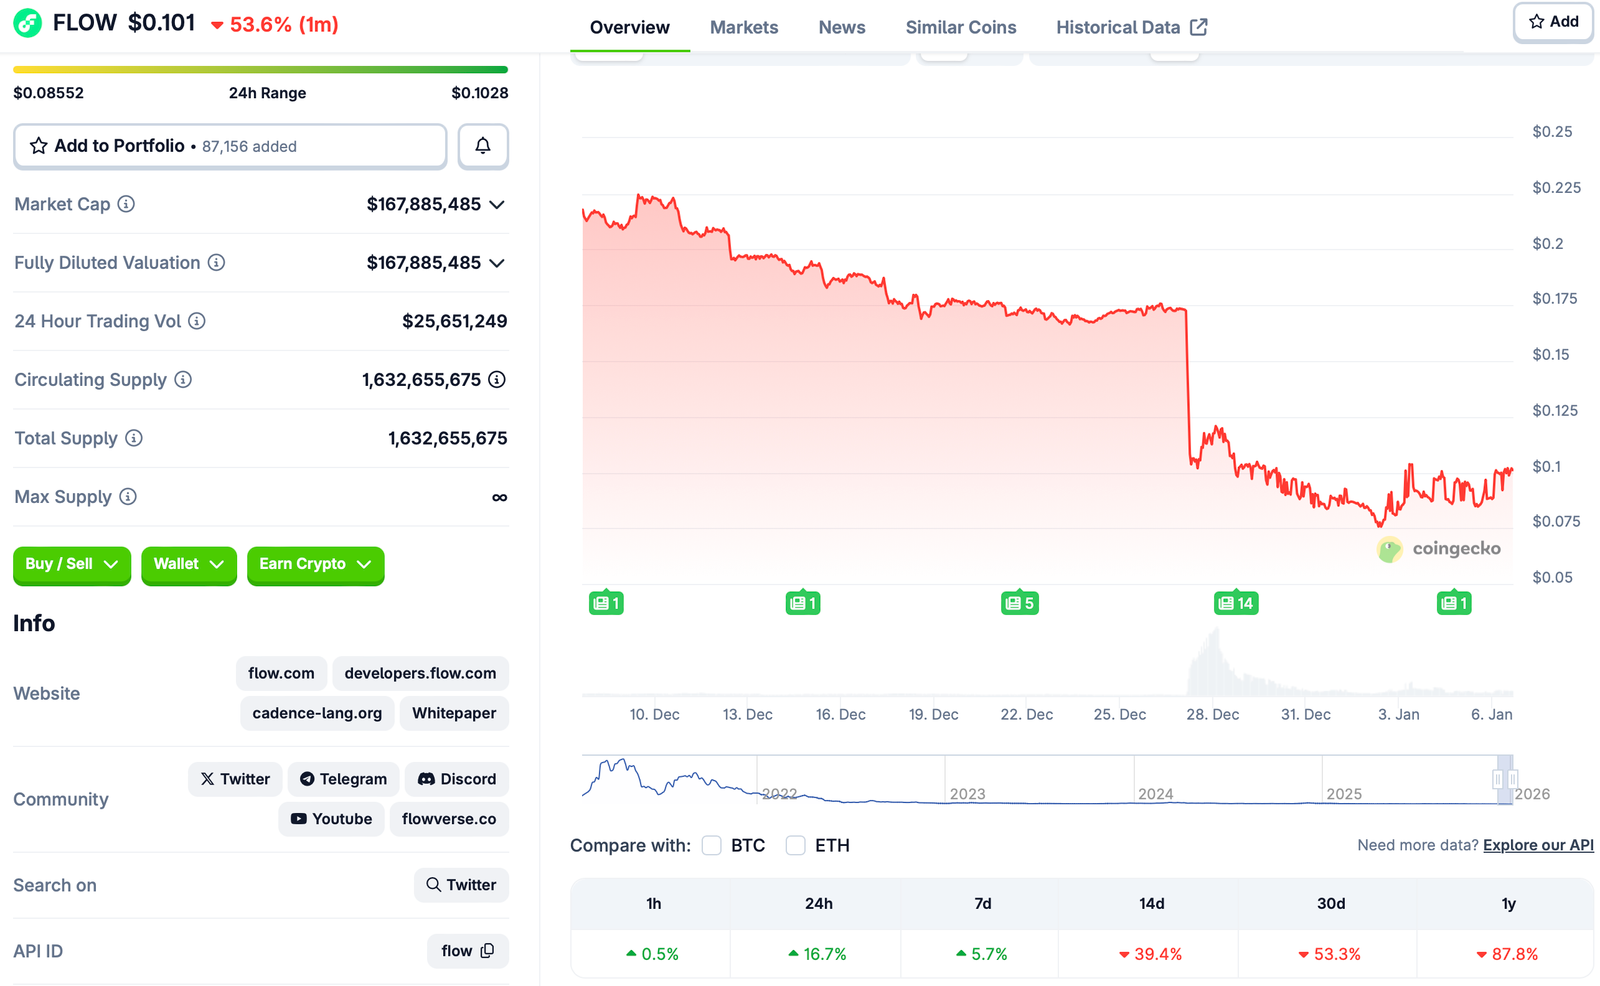Click the price alert bell icon
The width and height of the screenshot is (1600, 986).
coord(483,146)
